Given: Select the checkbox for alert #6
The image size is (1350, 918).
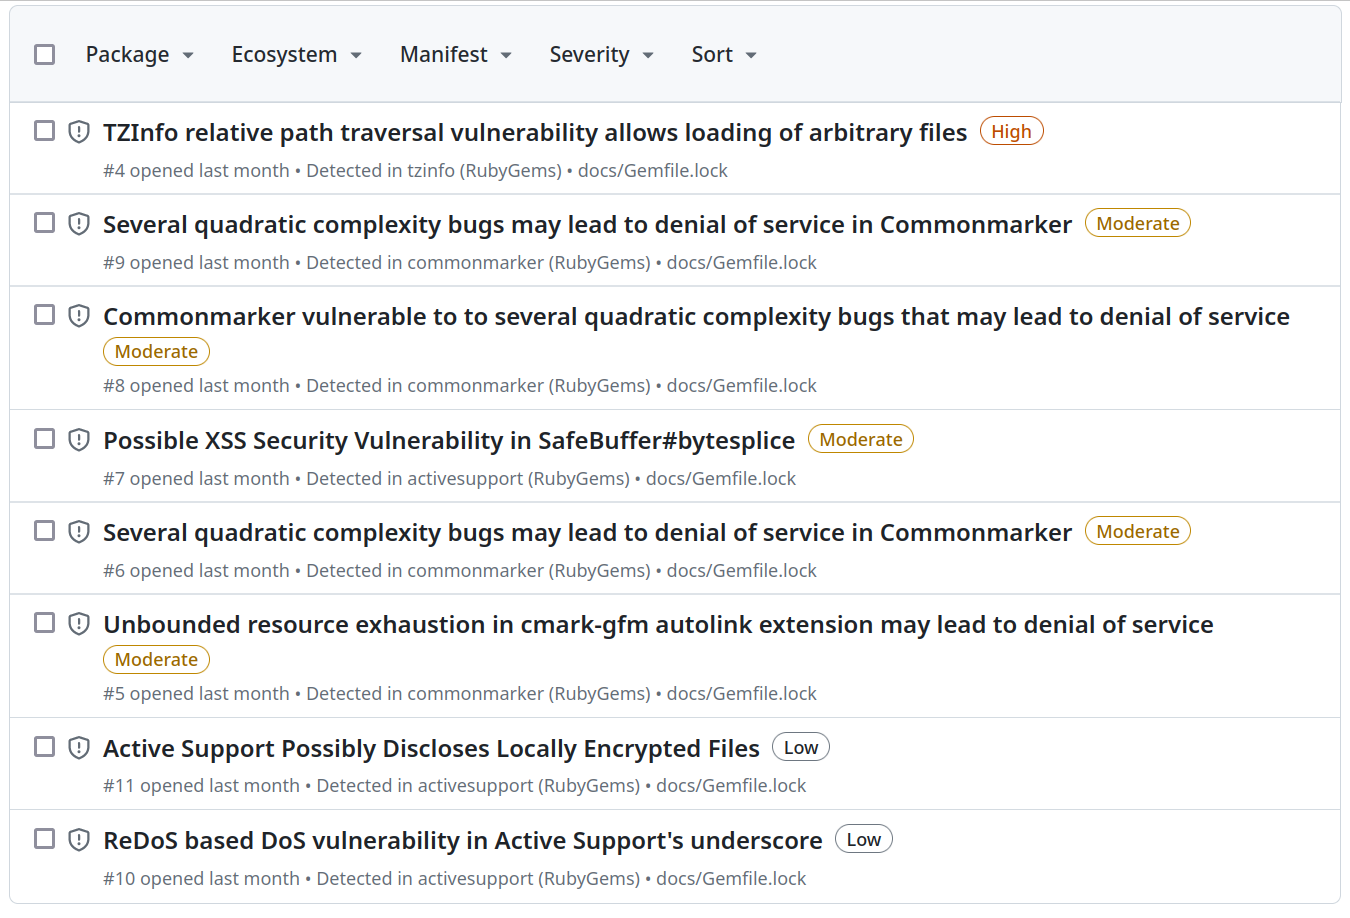Looking at the screenshot, I should coord(44,530).
